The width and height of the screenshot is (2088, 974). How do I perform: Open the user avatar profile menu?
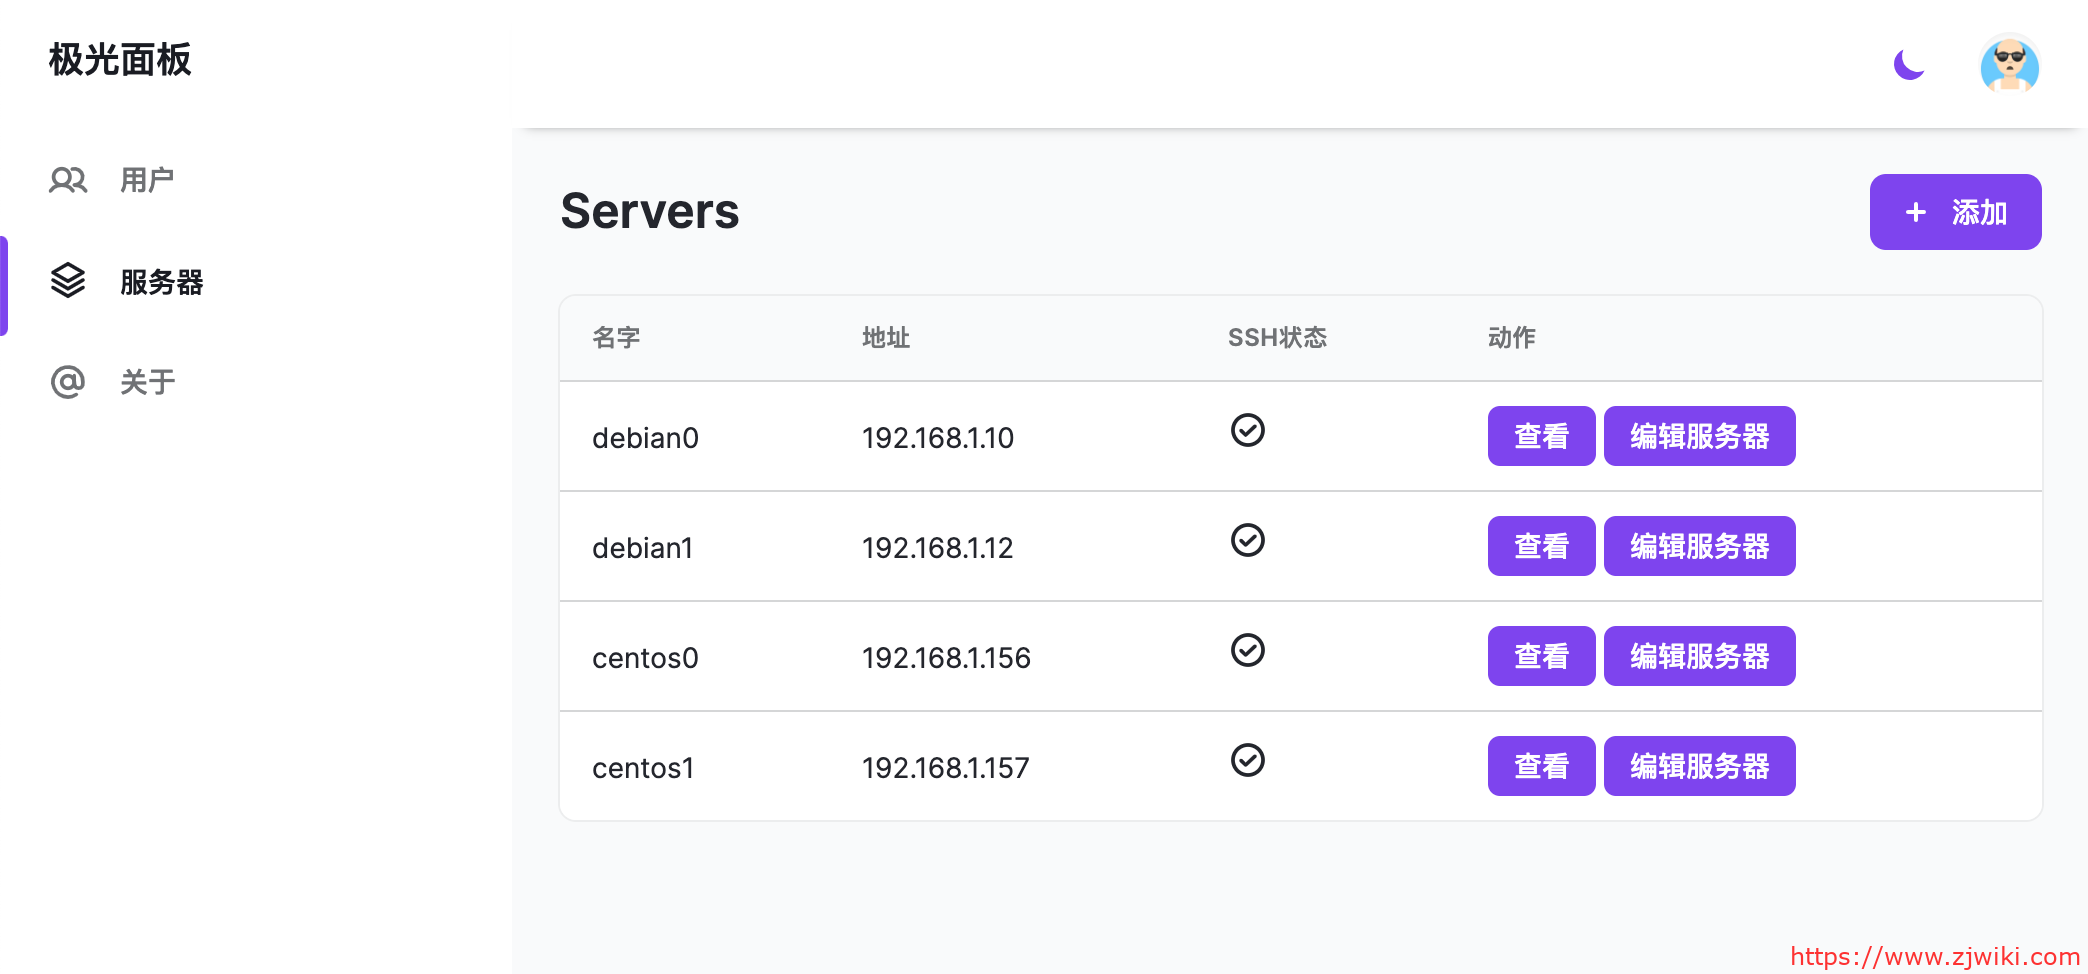2009,65
